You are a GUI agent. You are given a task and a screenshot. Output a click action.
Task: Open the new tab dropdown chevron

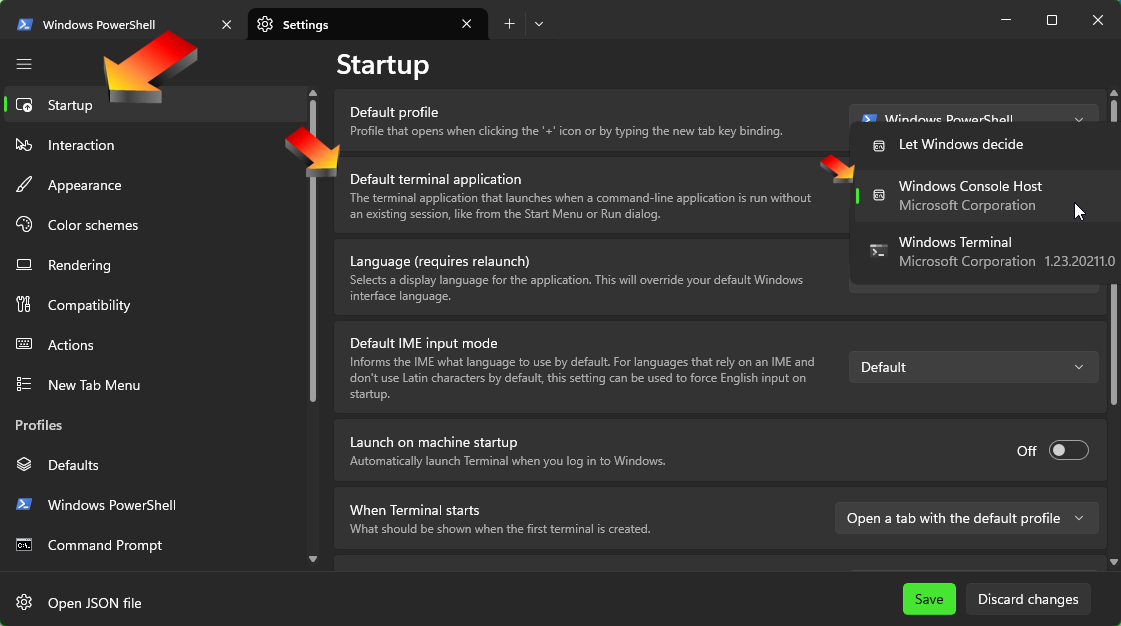pyautogui.click(x=539, y=24)
